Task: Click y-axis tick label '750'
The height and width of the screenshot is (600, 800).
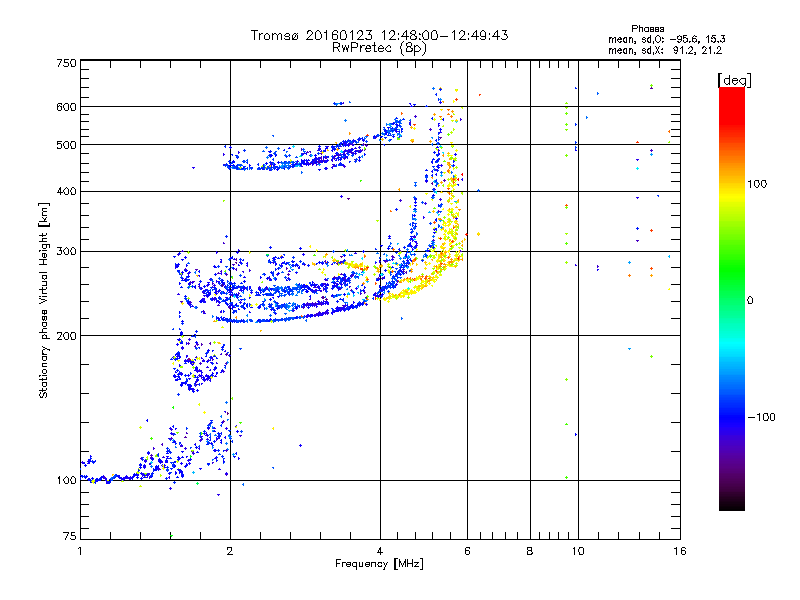Action: pyautogui.click(x=66, y=63)
